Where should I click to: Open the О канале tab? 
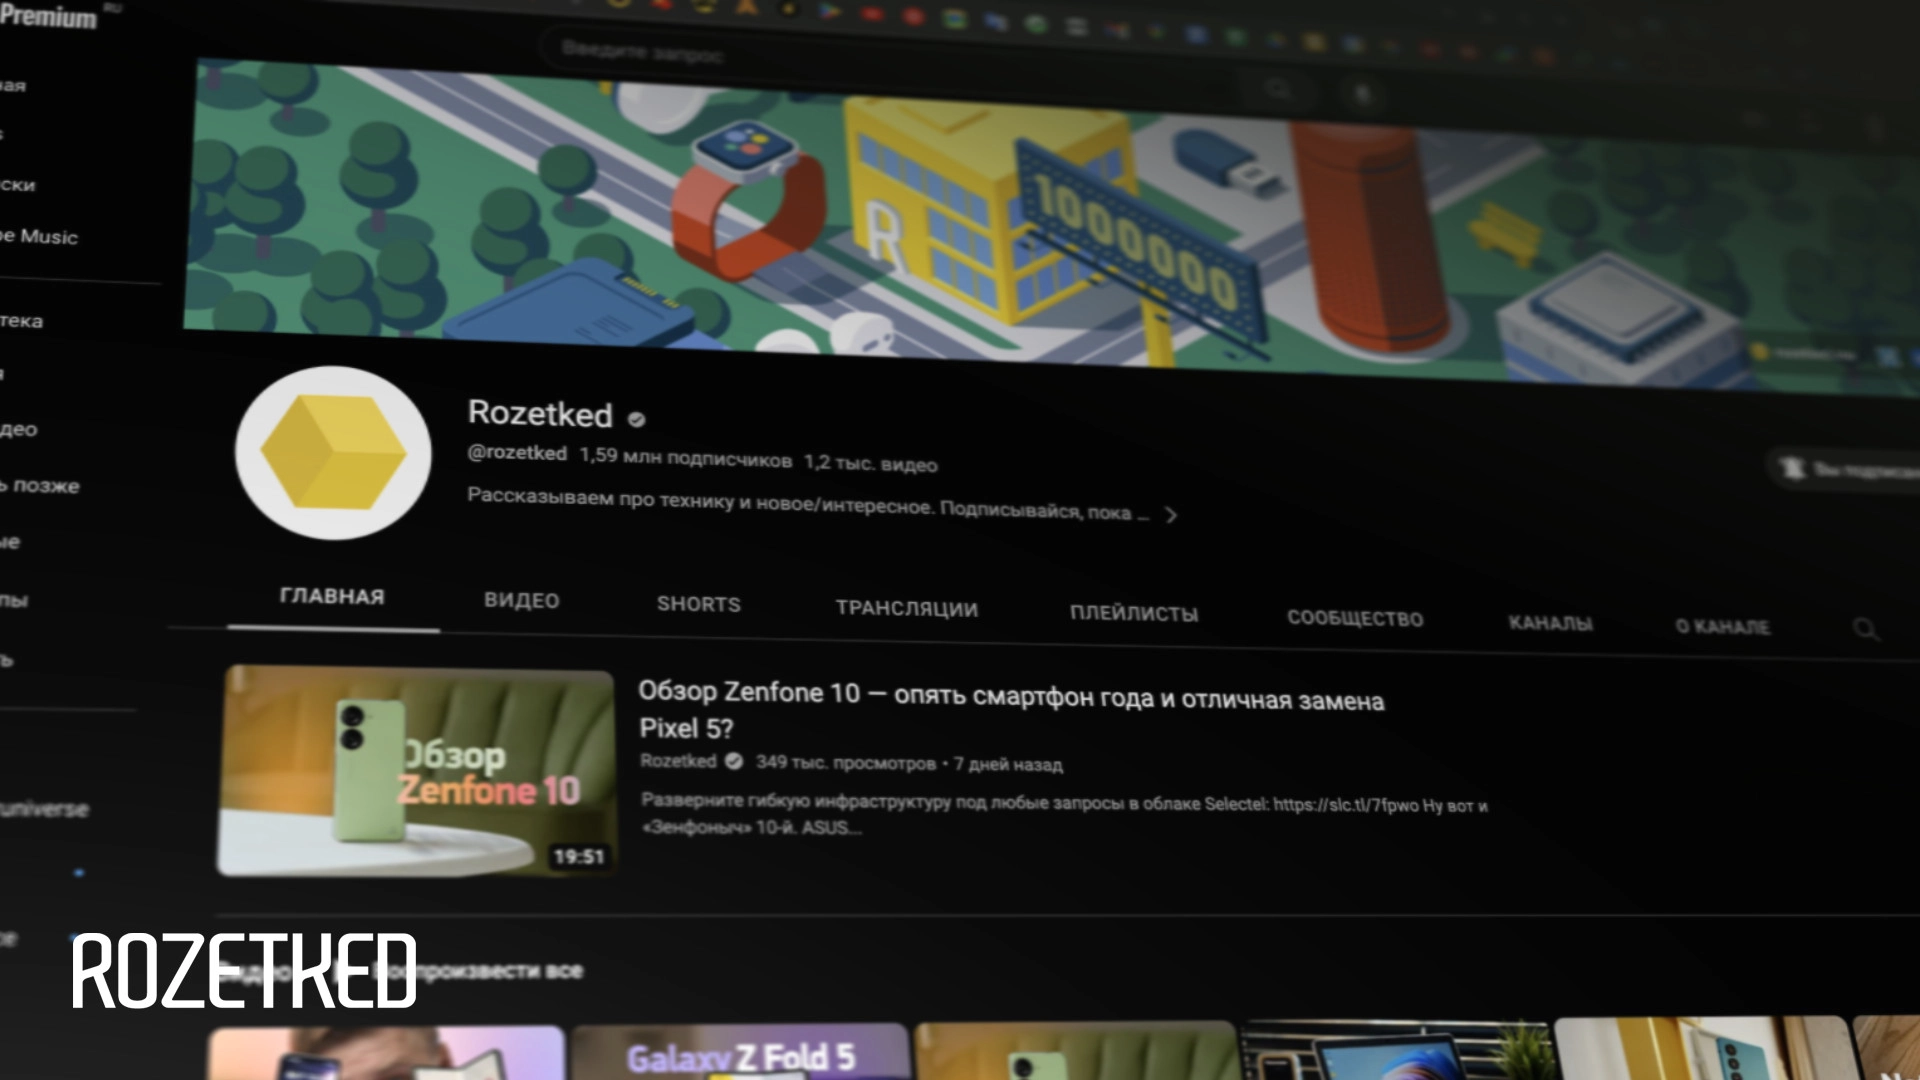pyautogui.click(x=1722, y=627)
